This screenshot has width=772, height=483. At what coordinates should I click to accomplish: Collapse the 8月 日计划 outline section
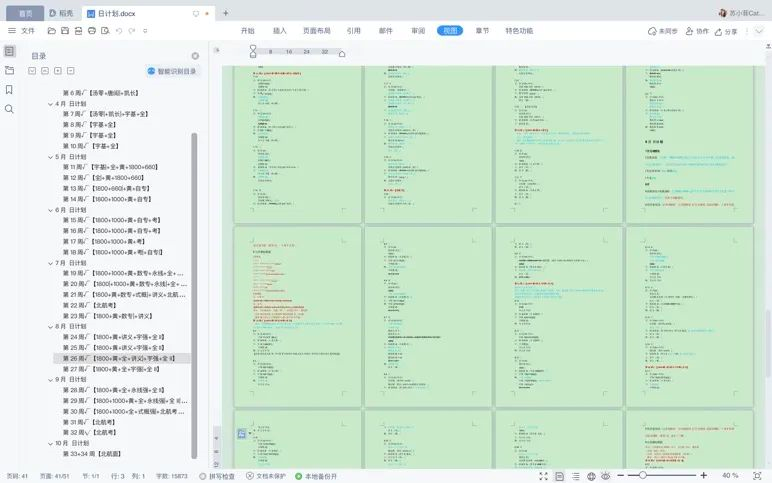tap(51, 327)
